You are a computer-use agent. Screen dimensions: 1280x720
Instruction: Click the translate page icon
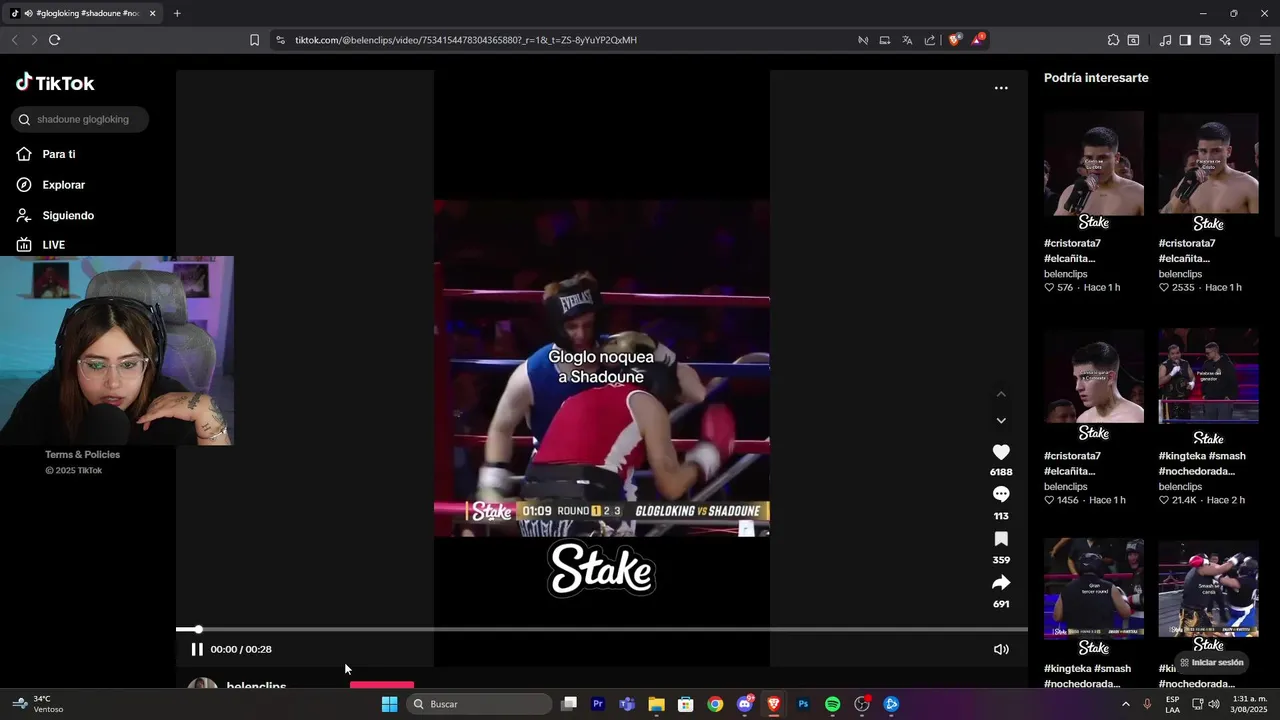(907, 40)
